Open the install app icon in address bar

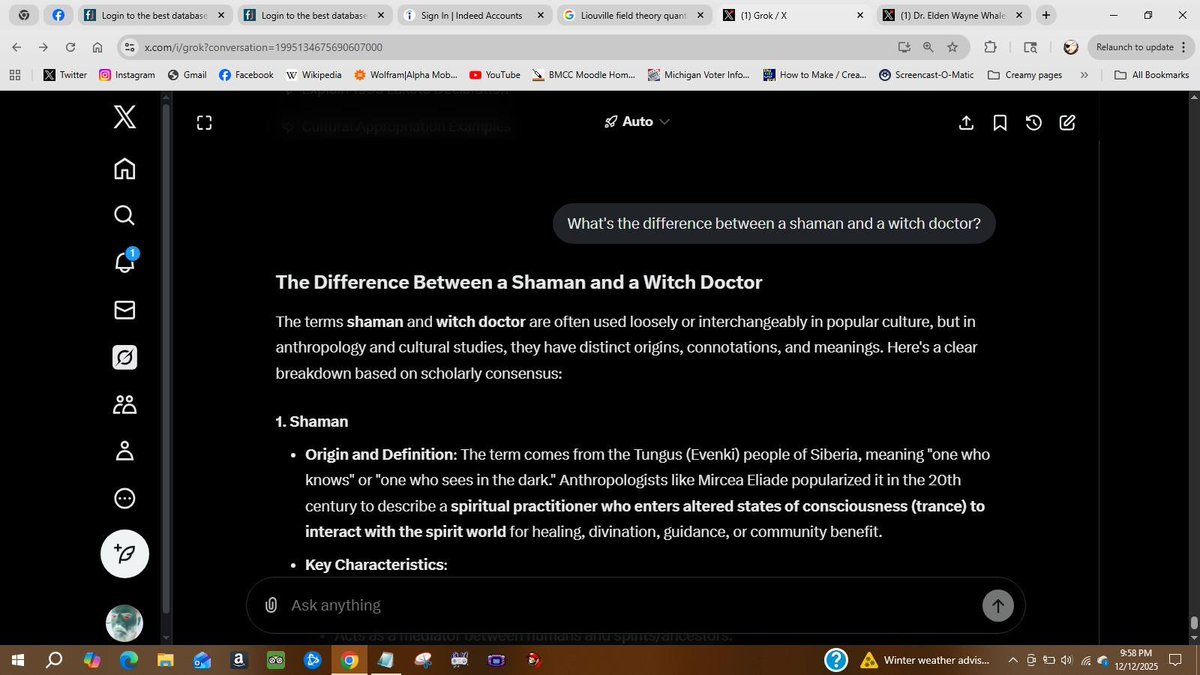click(x=904, y=47)
